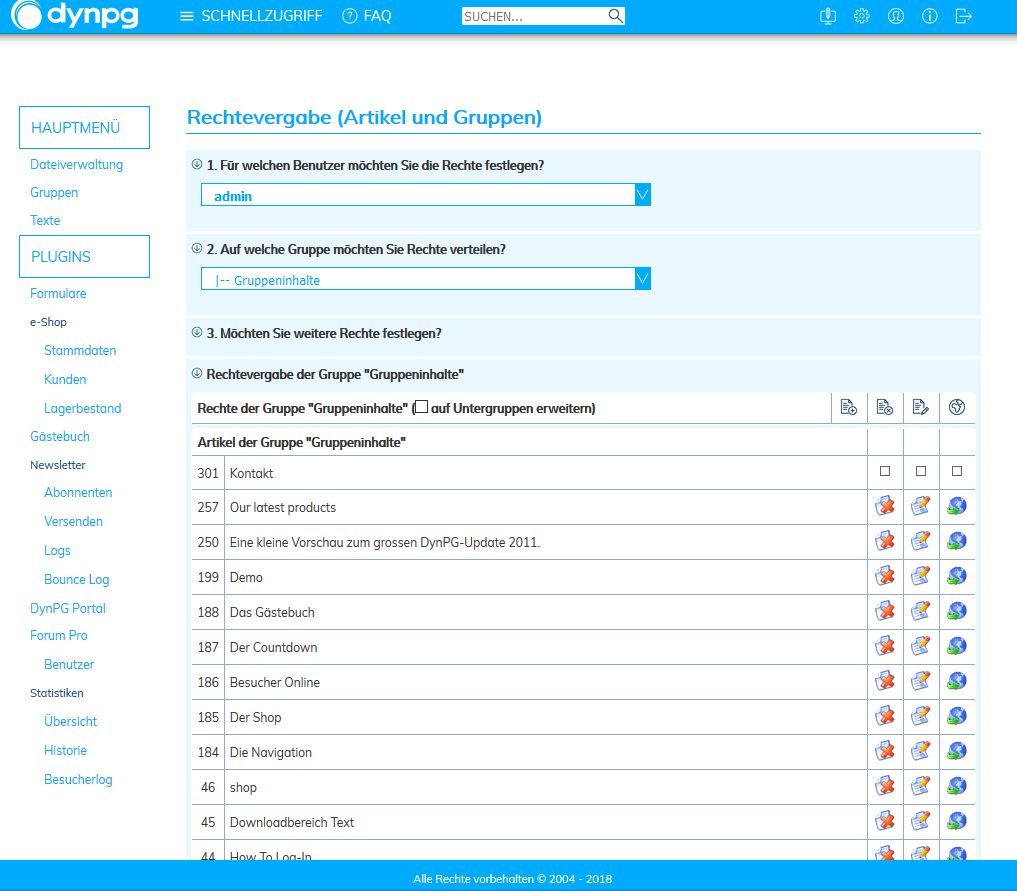Open the FAQ menu item

tap(366, 16)
